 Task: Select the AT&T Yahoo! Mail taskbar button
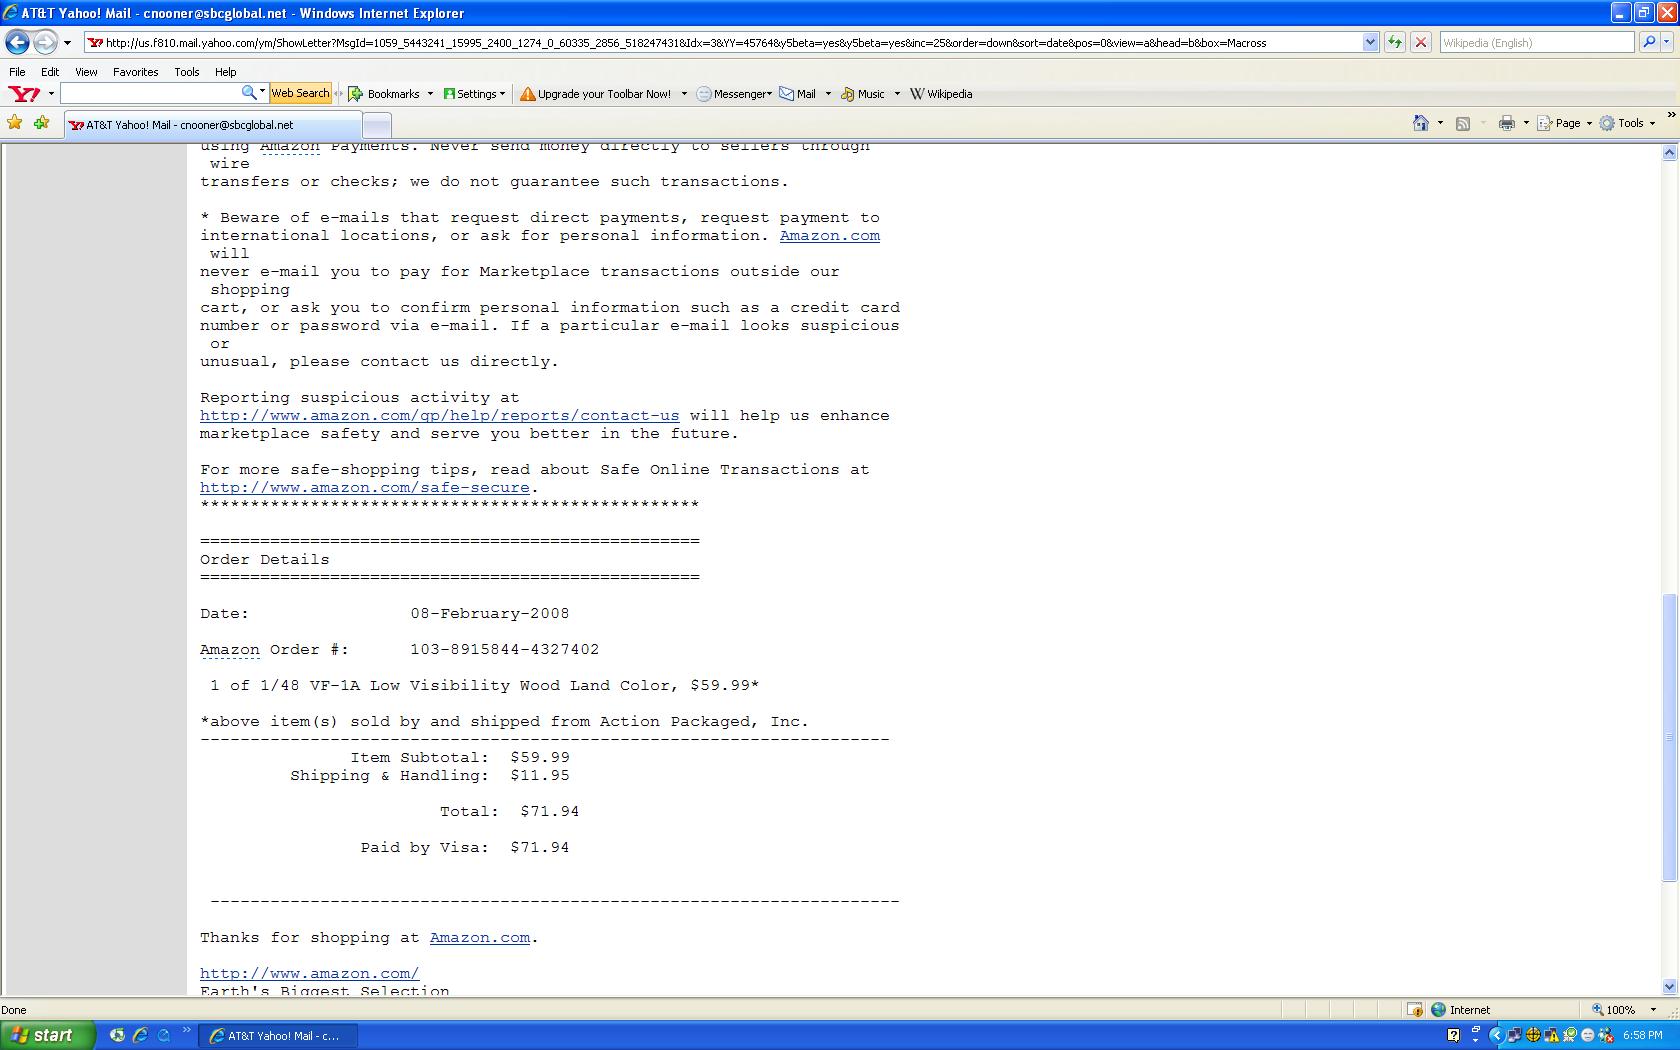[277, 1036]
